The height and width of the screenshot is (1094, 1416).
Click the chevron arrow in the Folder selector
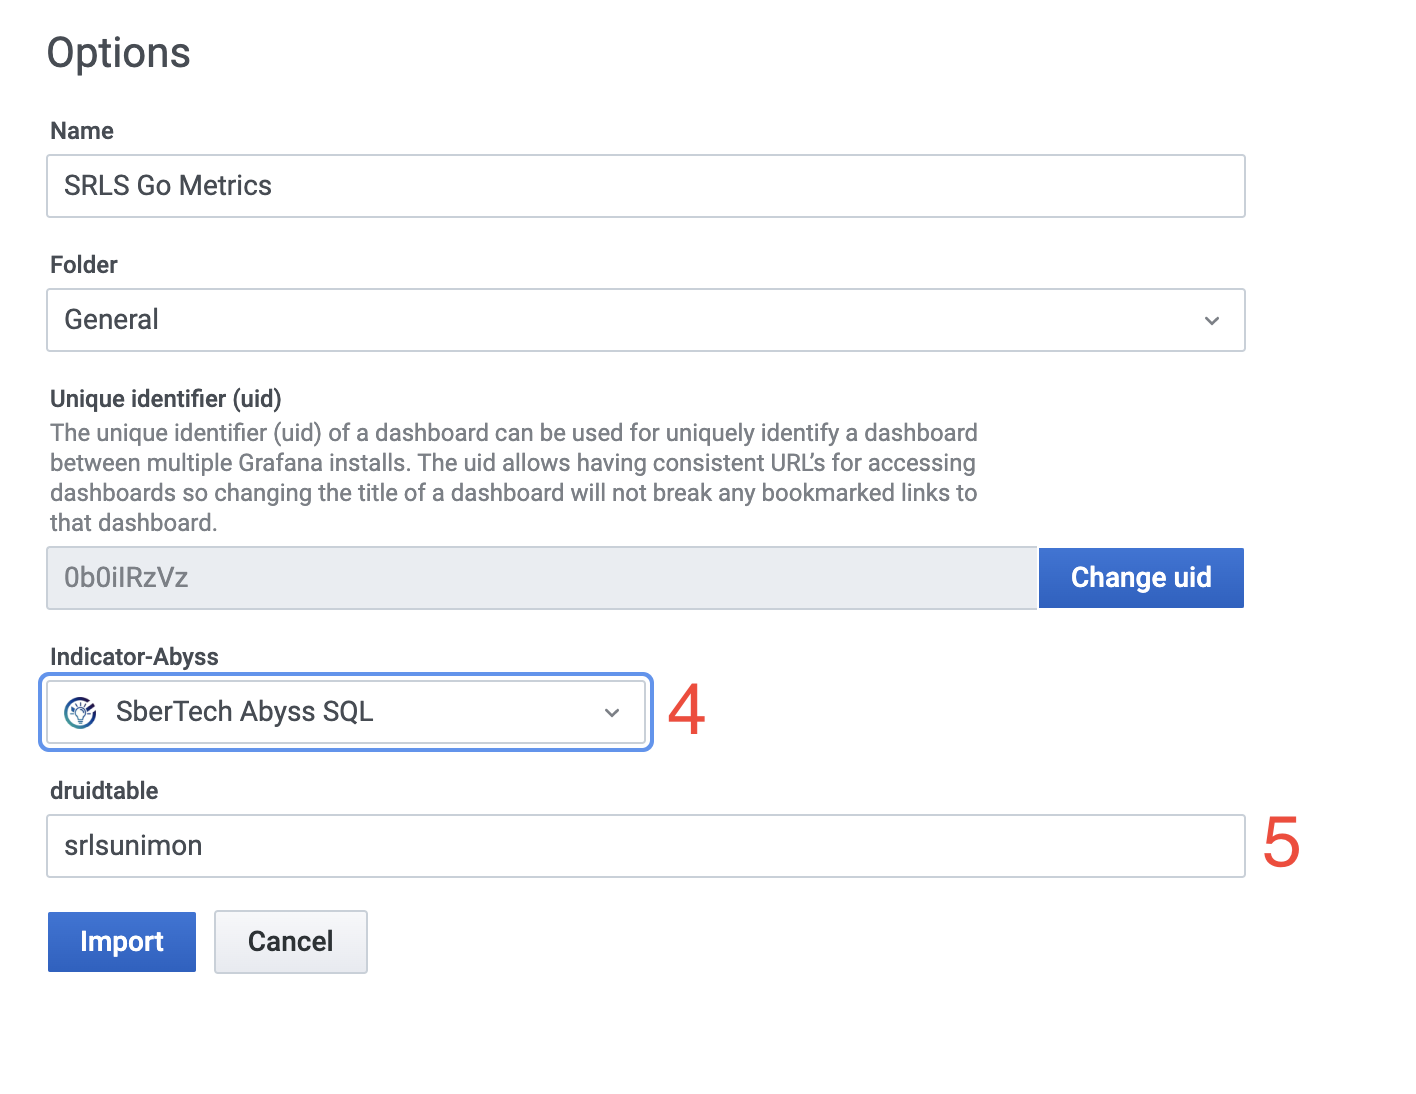(x=1212, y=321)
